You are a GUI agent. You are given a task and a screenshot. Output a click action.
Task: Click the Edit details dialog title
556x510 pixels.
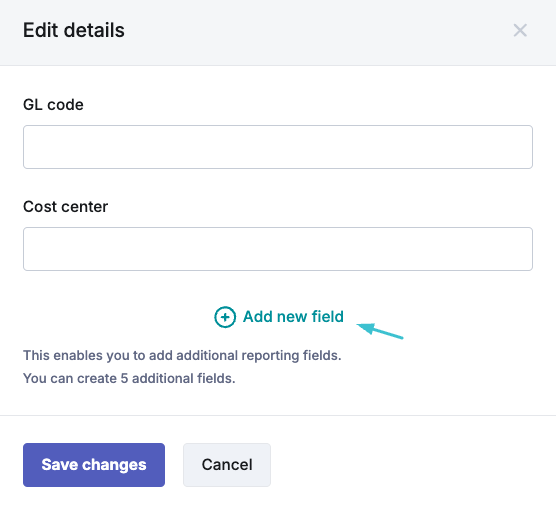[x=74, y=30]
